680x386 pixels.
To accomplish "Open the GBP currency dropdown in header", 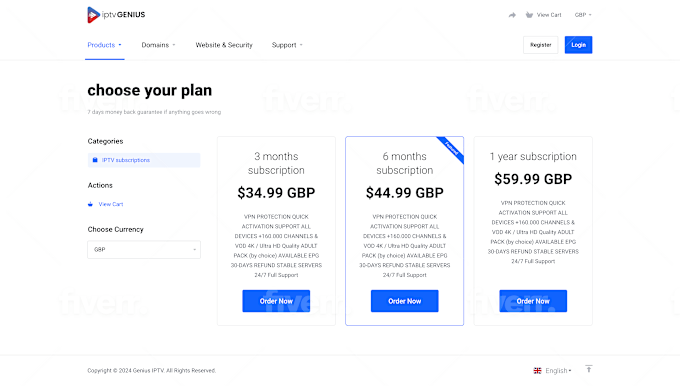I will tap(583, 15).
